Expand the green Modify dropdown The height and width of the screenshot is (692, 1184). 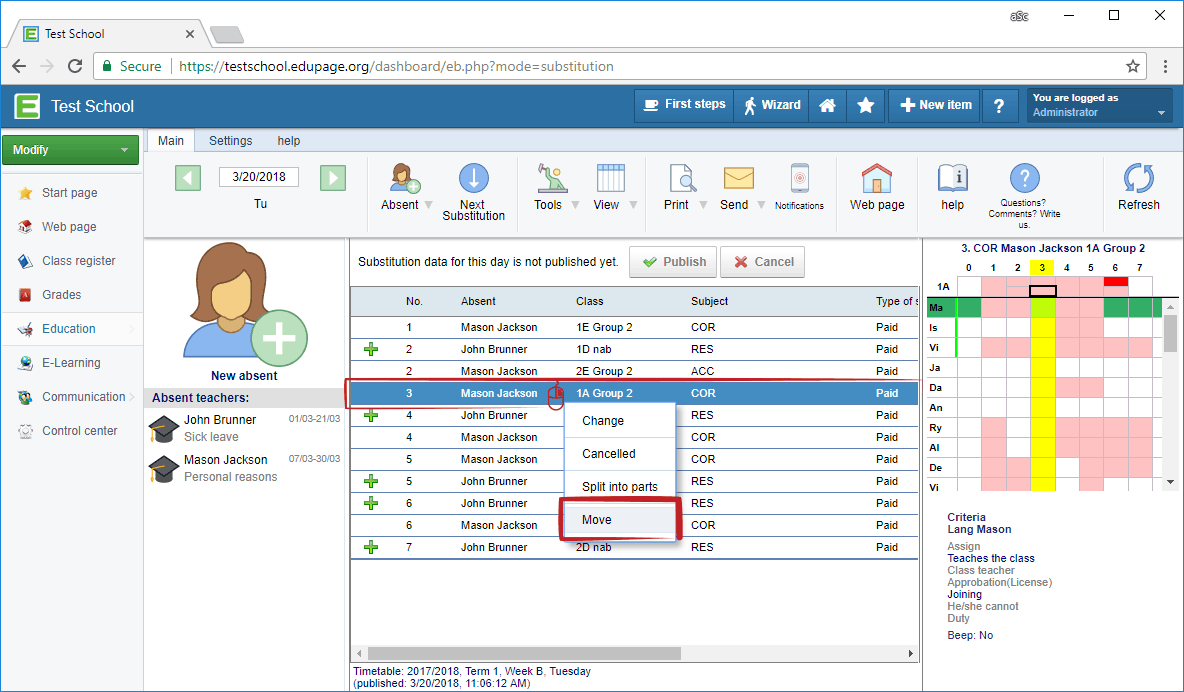124,150
